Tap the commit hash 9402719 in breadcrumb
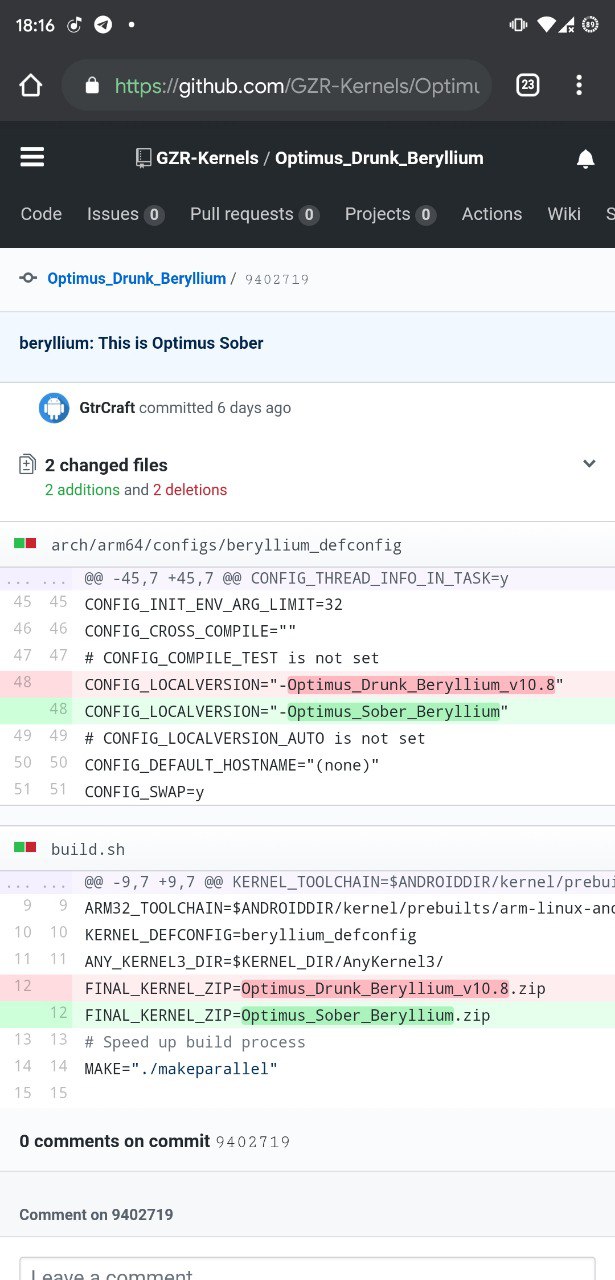 tap(276, 279)
